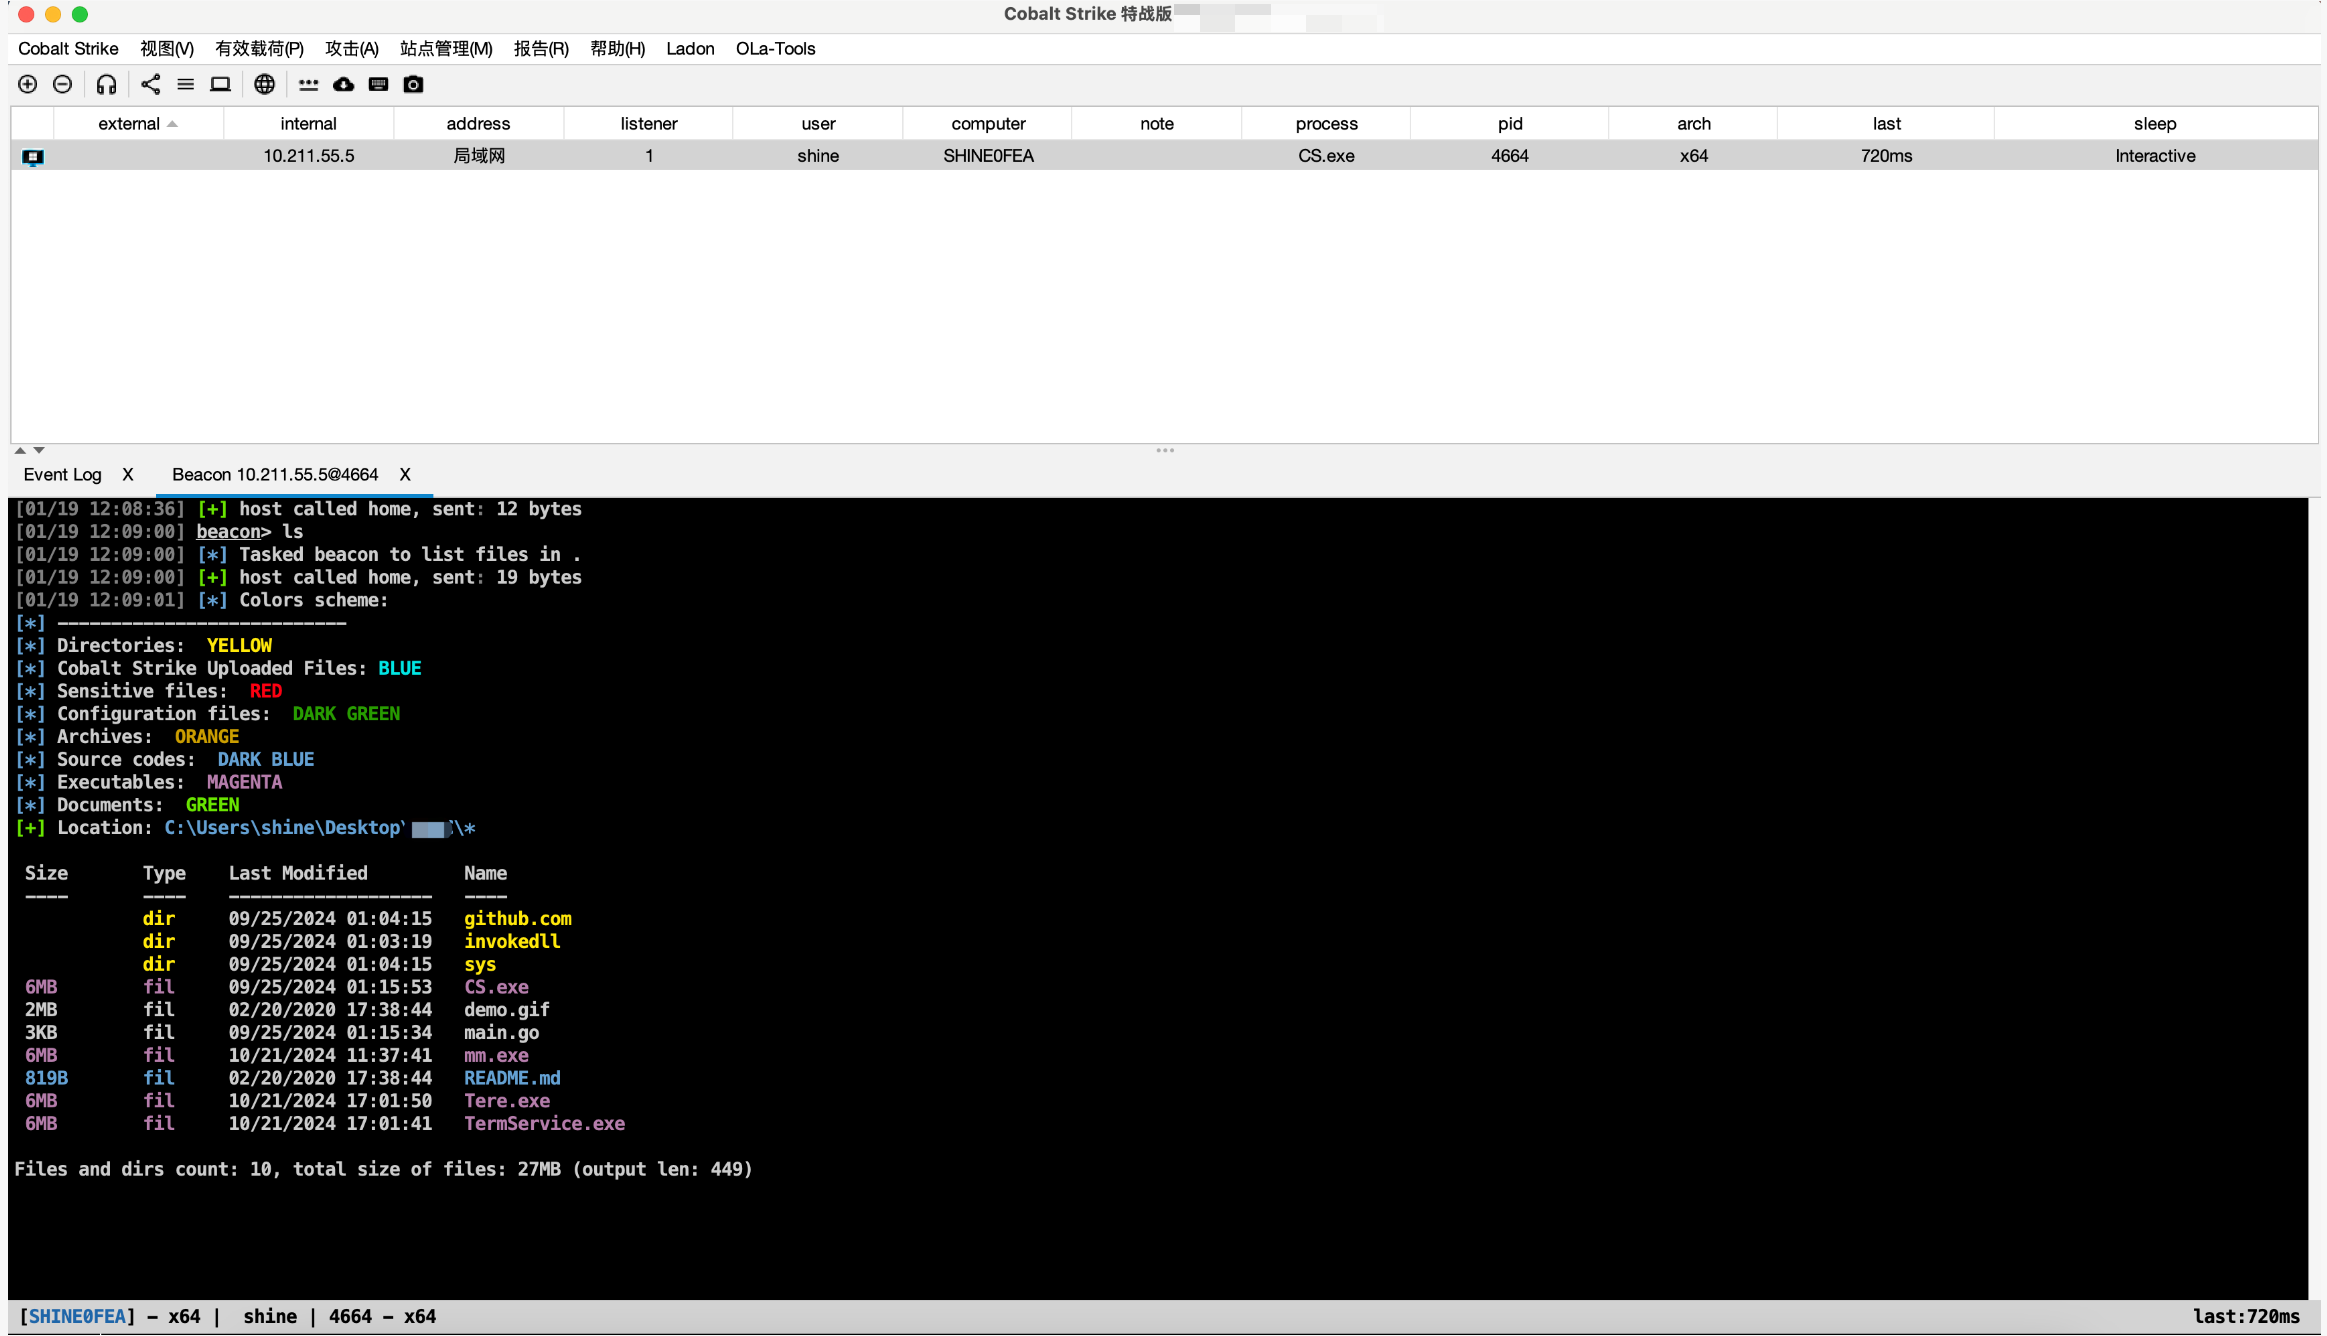The width and height of the screenshot is (2327, 1336).
Task: Sort by the process column header
Action: pyautogui.click(x=1326, y=124)
